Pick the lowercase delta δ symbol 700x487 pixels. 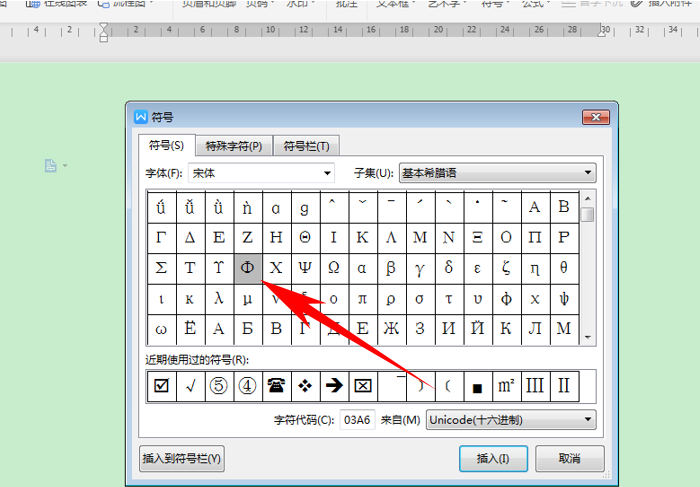coord(449,268)
